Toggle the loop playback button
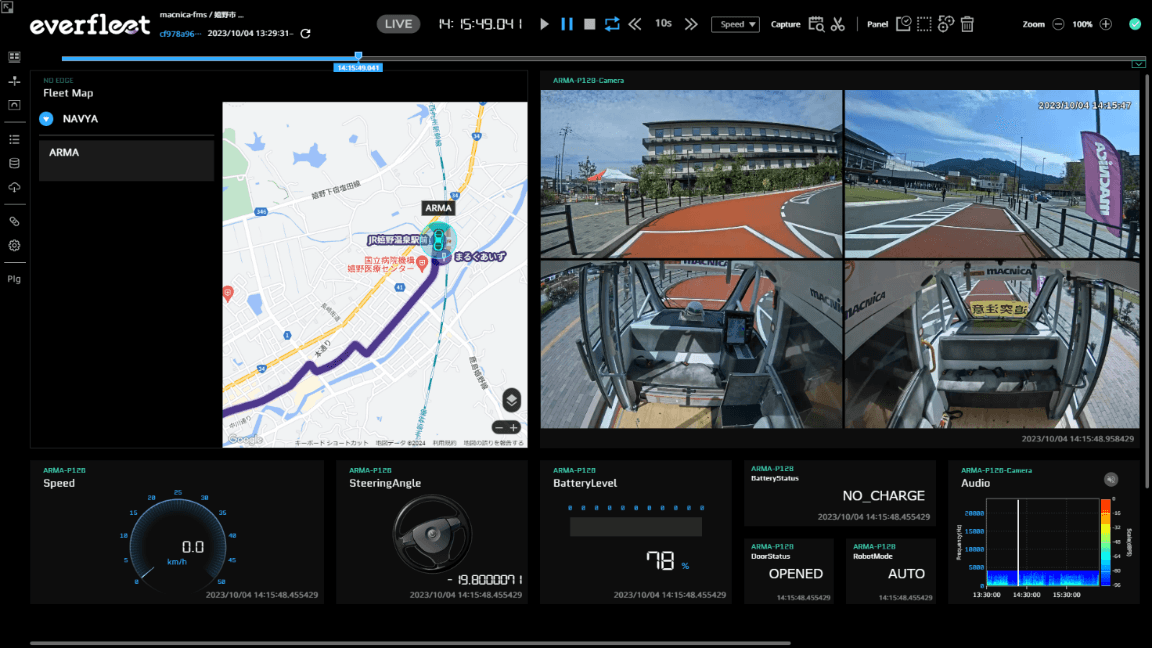 (x=612, y=24)
